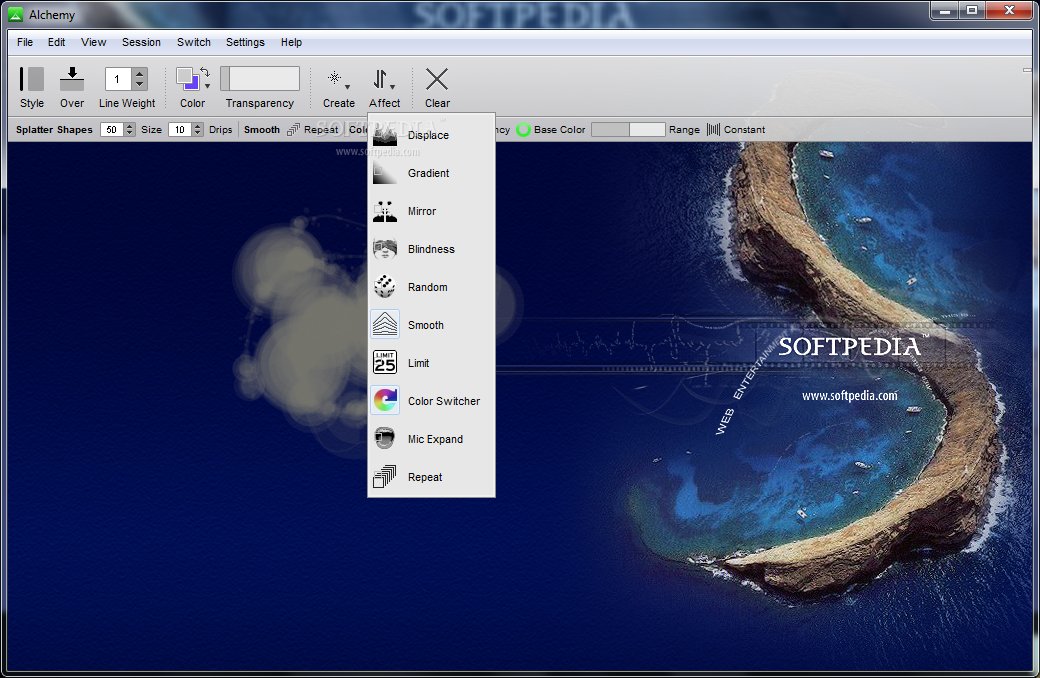Click the Constant bars icon
This screenshot has width=1040, height=678.
coord(713,129)
